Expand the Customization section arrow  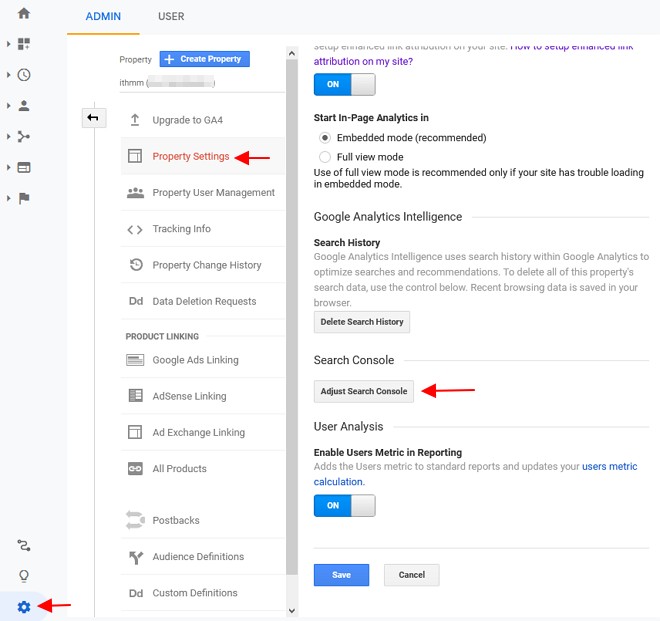[8, 44]
